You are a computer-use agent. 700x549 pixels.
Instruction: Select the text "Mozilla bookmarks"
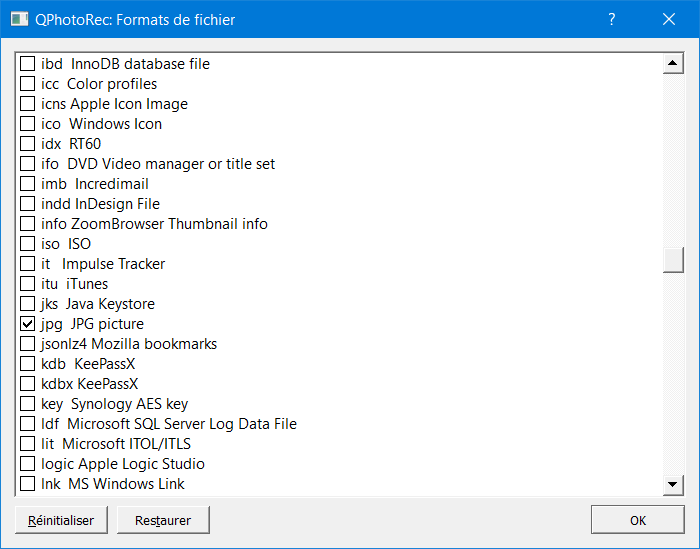coord(154,344)
